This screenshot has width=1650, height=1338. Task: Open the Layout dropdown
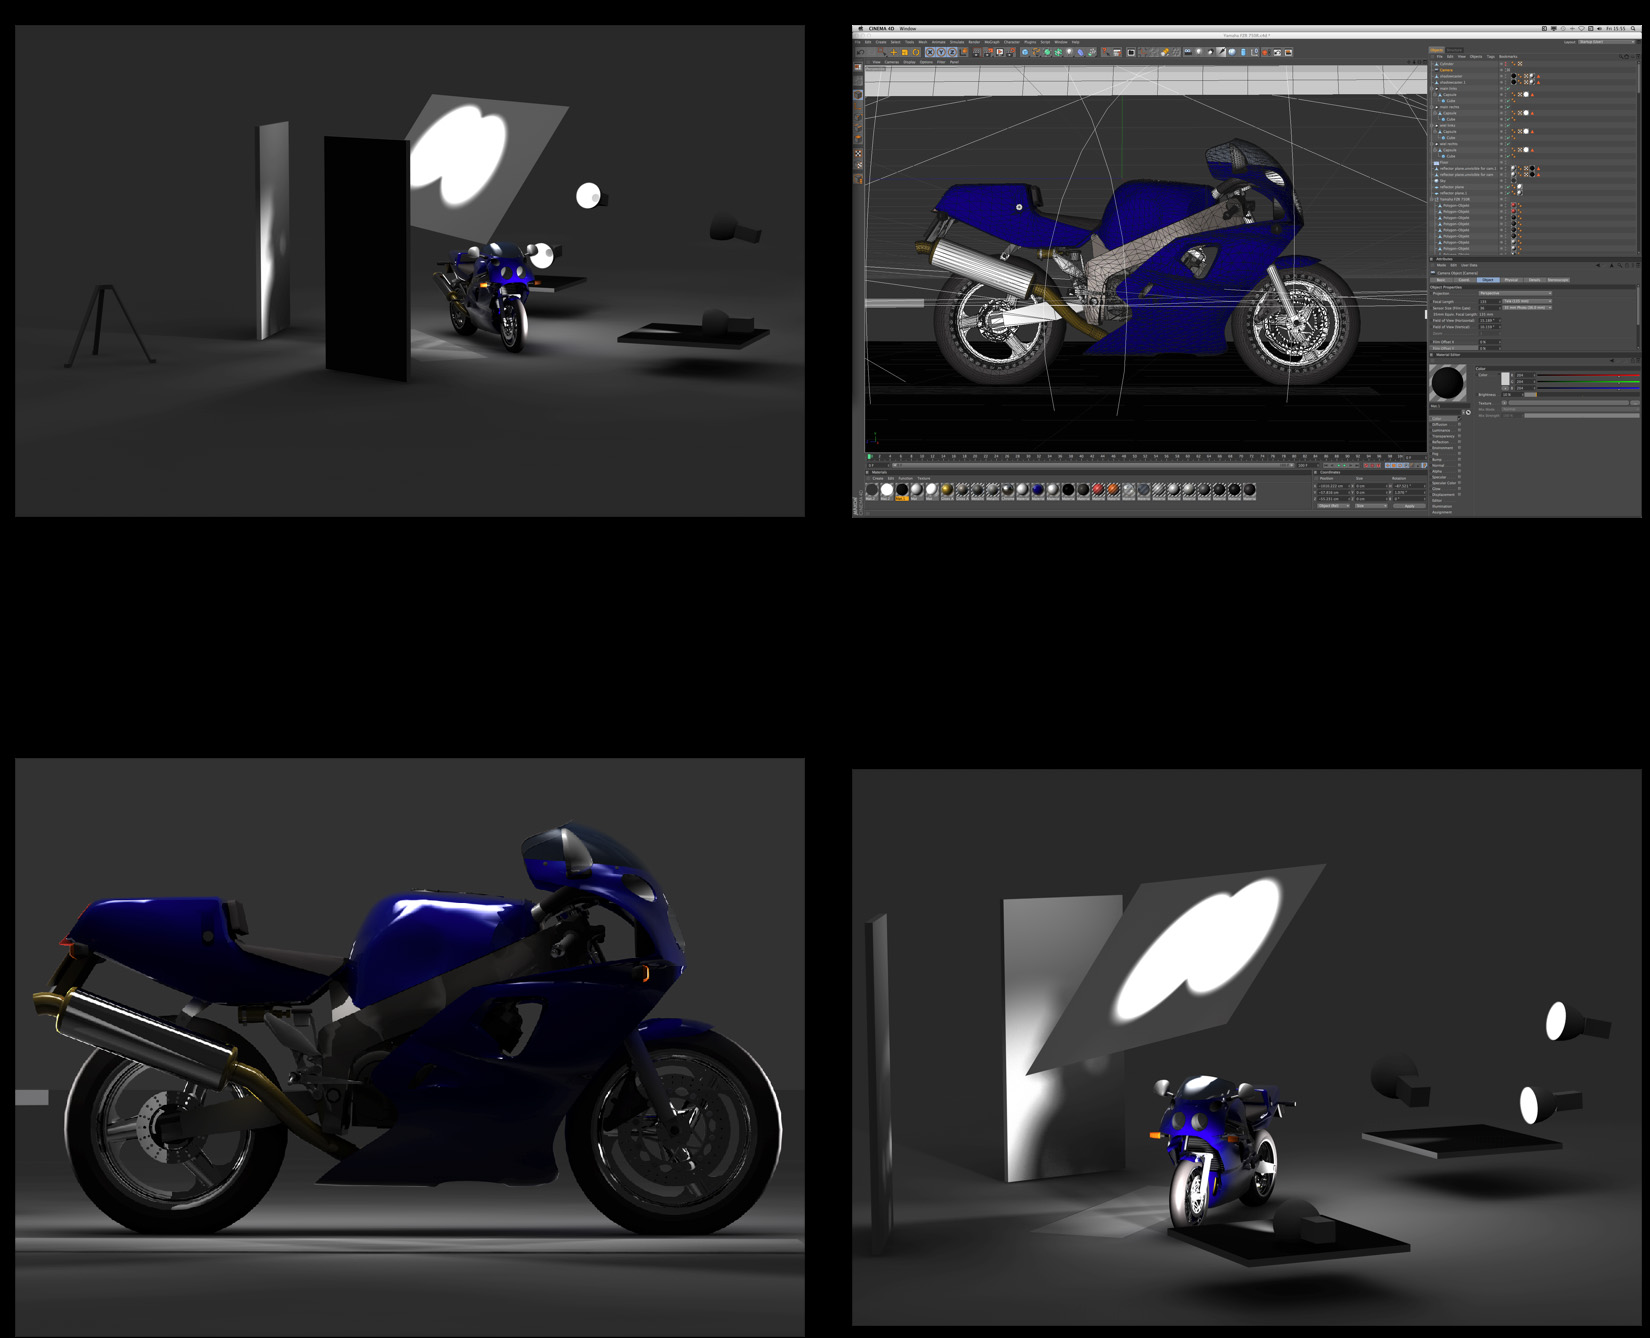click(1606, 42)
